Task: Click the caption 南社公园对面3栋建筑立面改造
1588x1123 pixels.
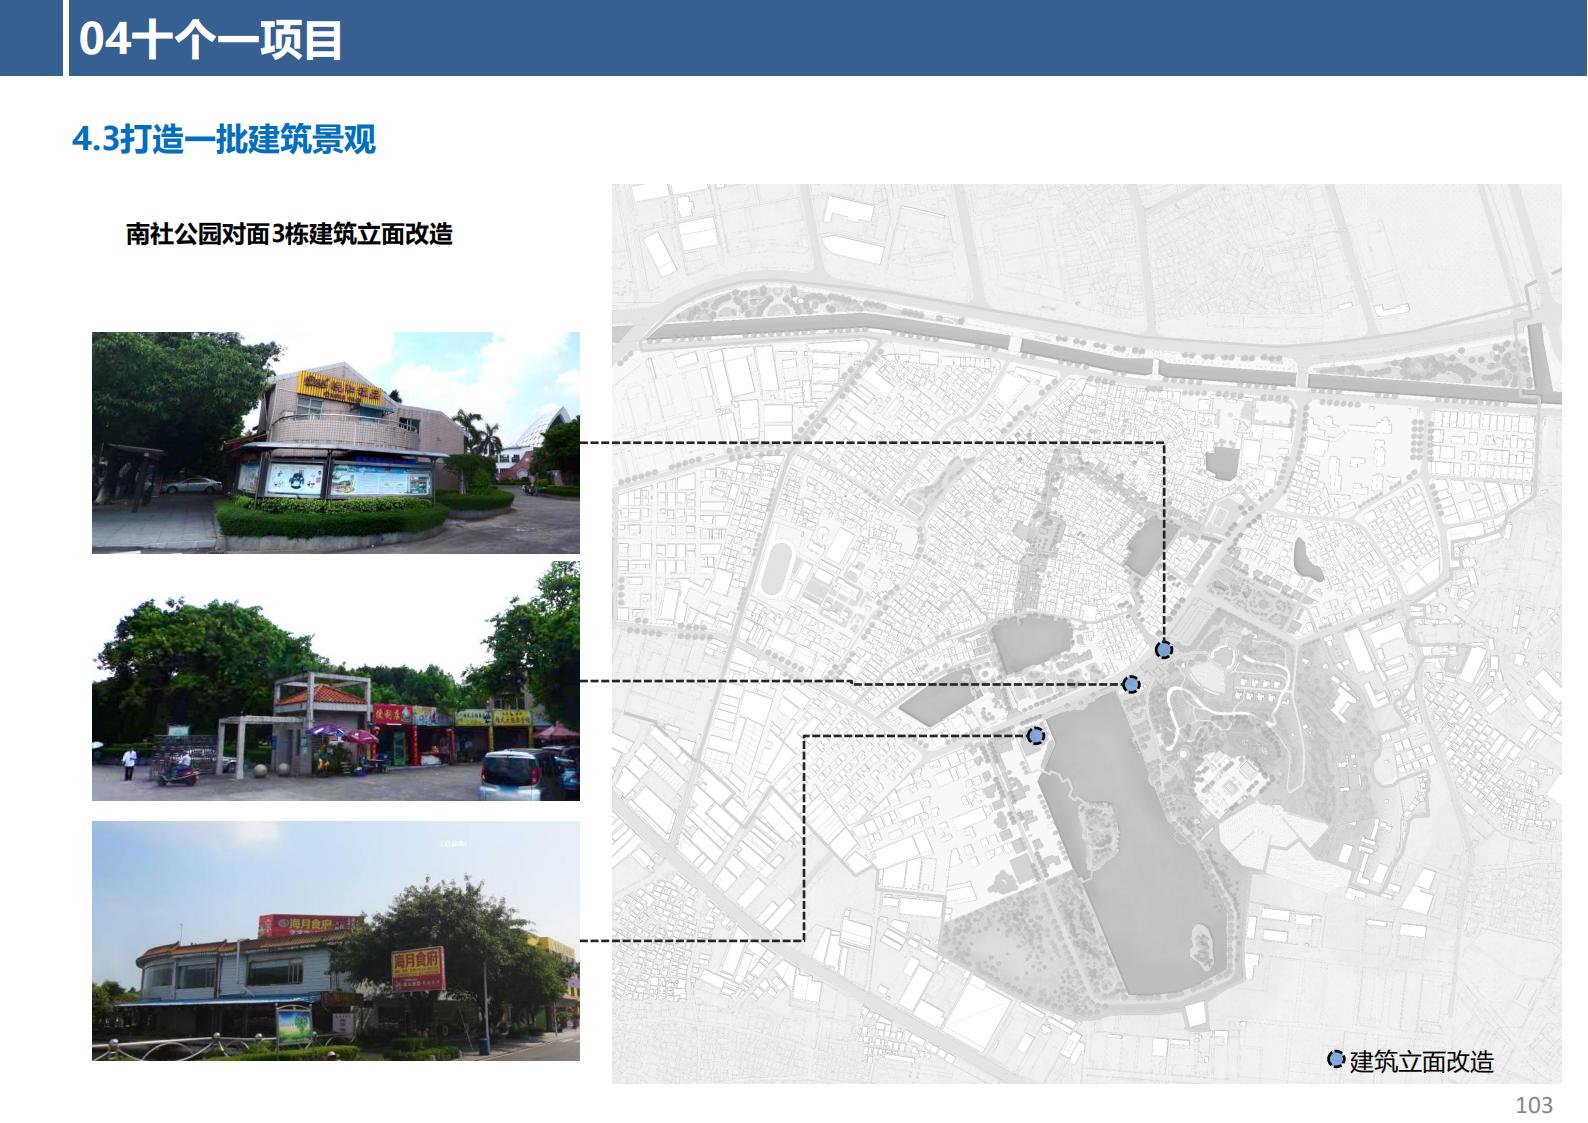Action: coord(289,234)
